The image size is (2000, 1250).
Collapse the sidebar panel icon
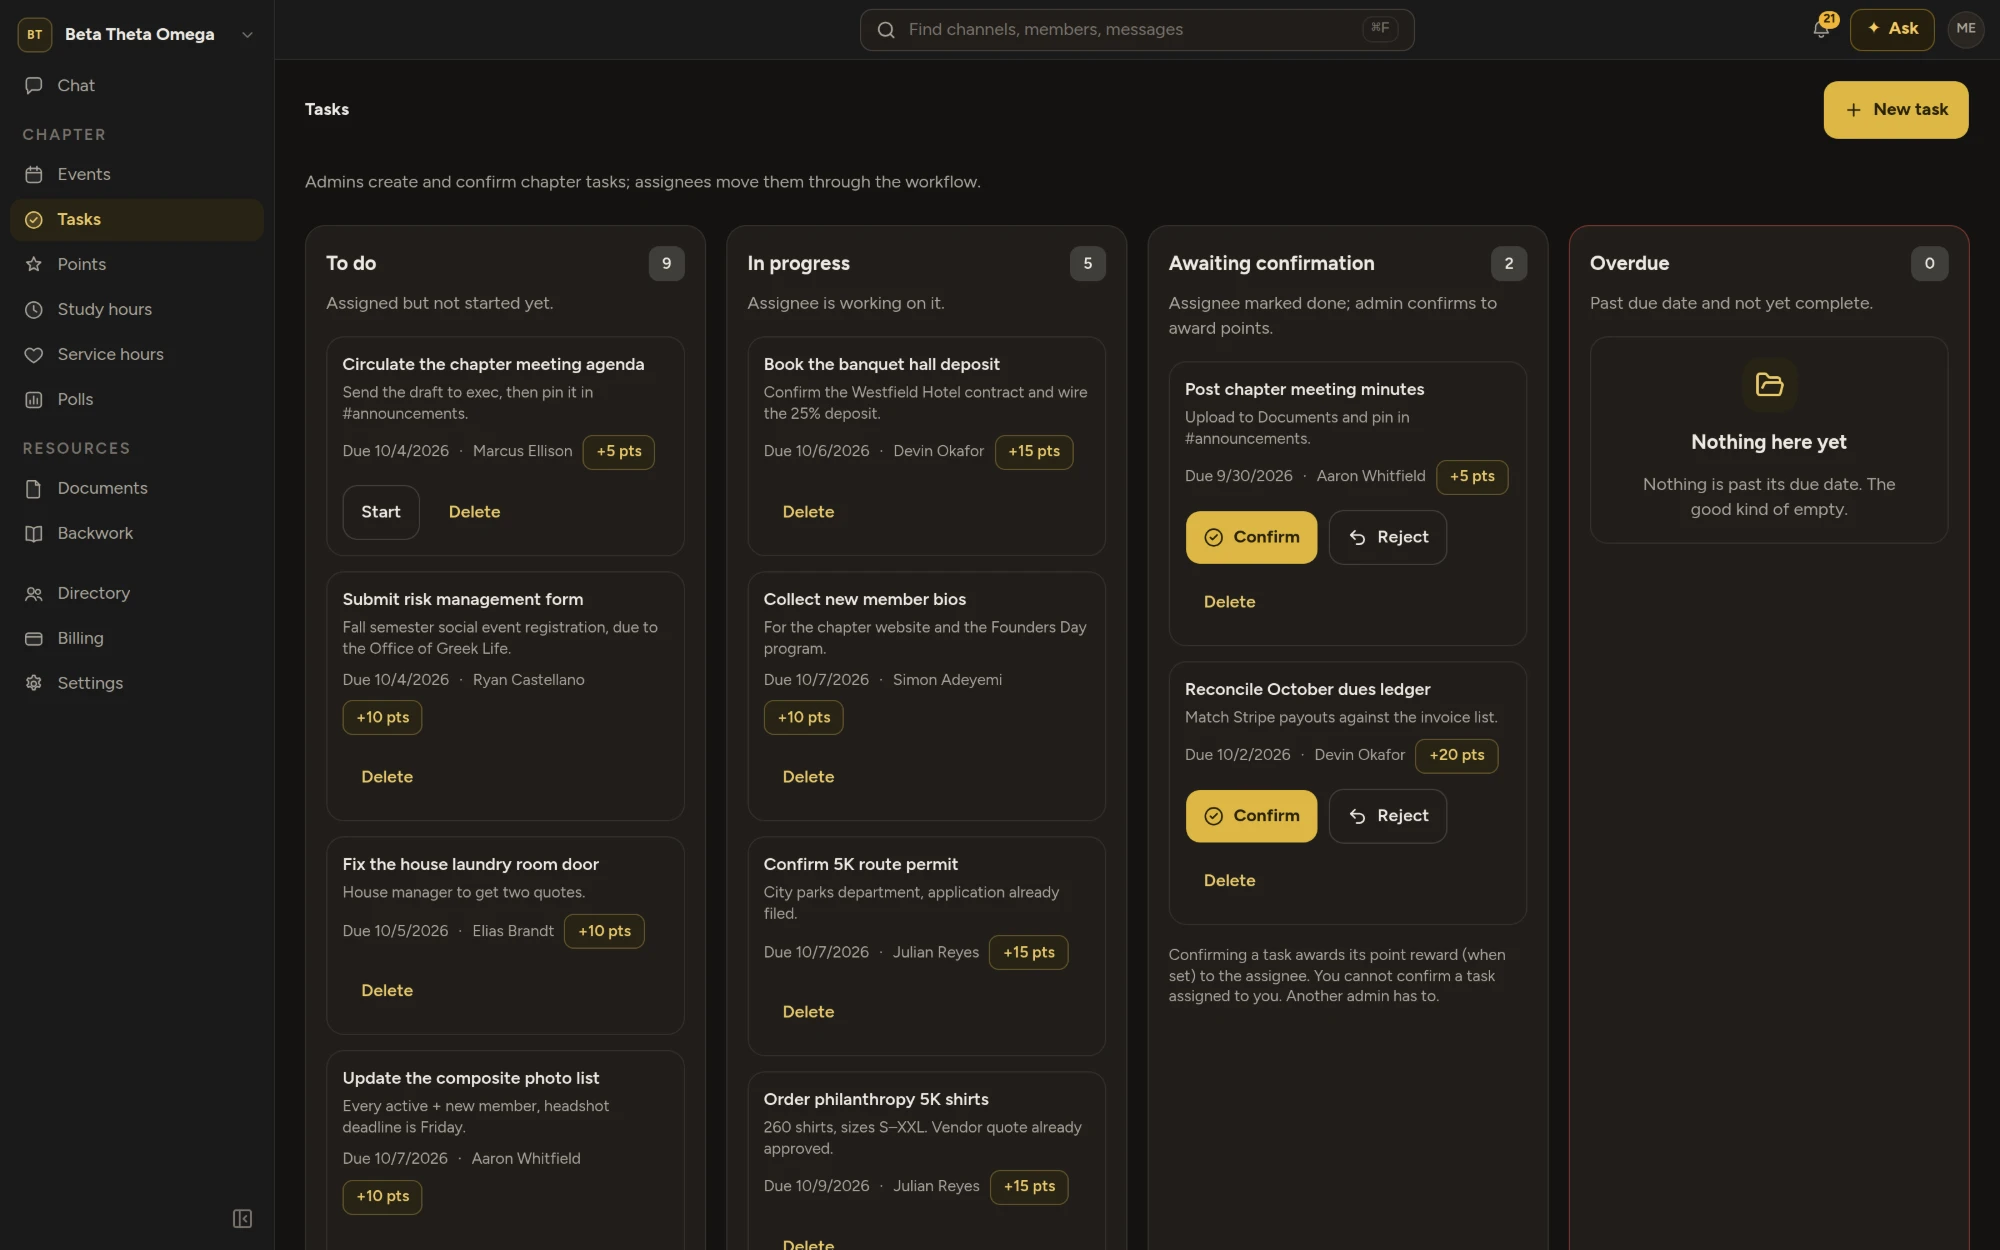(x=242, y=1218)
